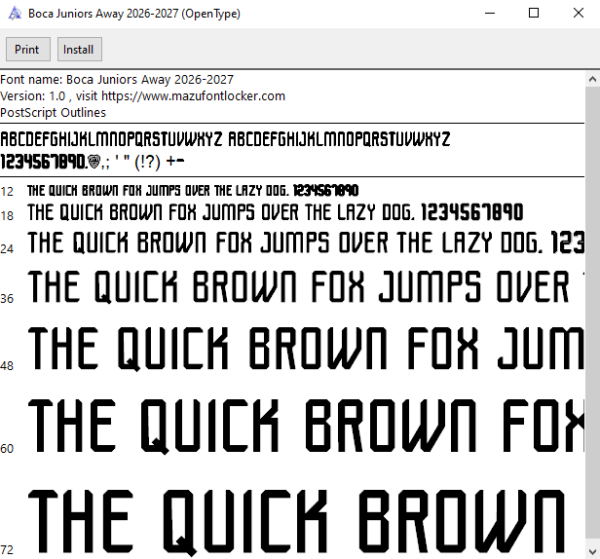Click the size 36 sample sentence

306,287
